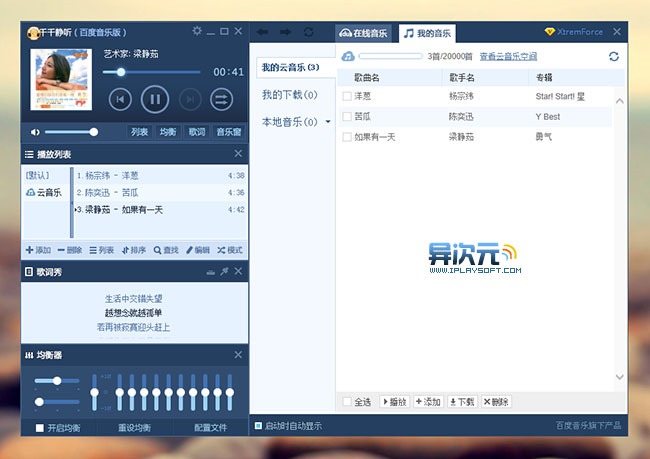Open 我的下载 (0) section
650x459 pixels.
click(x=290, y=95)
